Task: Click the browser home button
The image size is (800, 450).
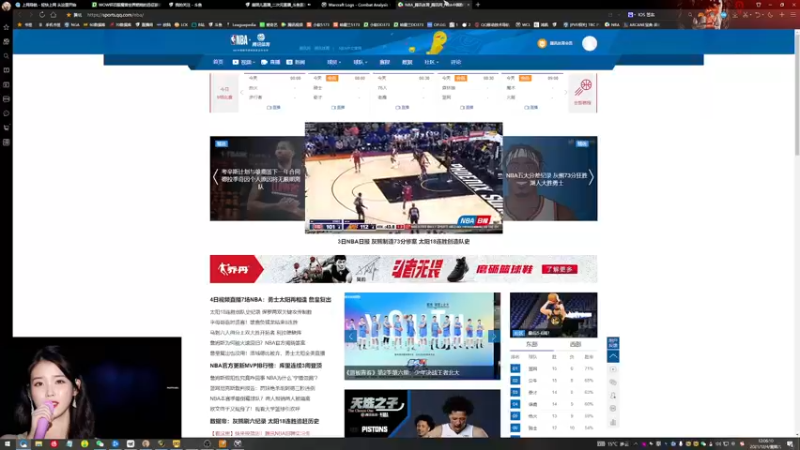Action: pyautogui.click(x=53, y=15)
